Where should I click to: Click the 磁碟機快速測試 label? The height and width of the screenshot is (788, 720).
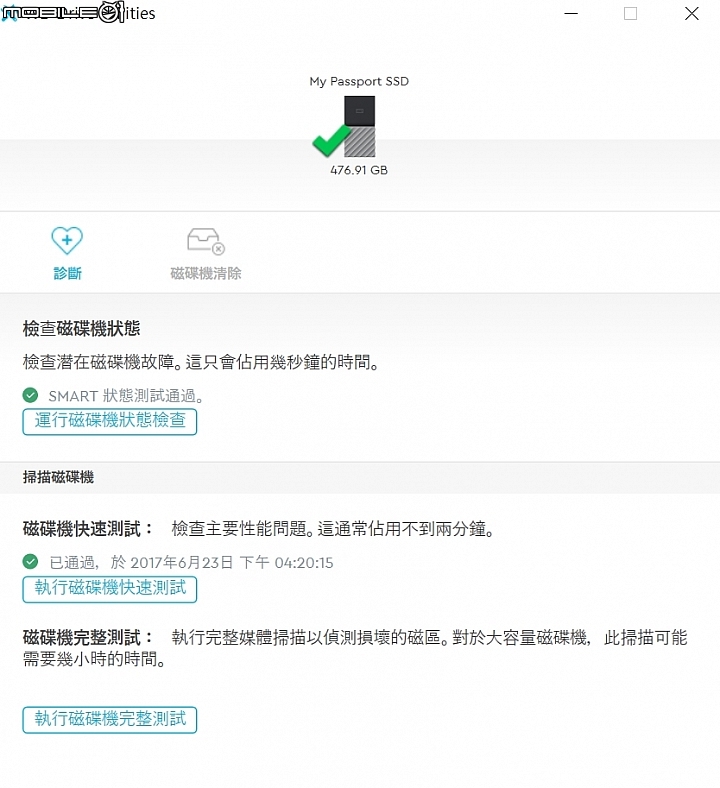point(87,529)
